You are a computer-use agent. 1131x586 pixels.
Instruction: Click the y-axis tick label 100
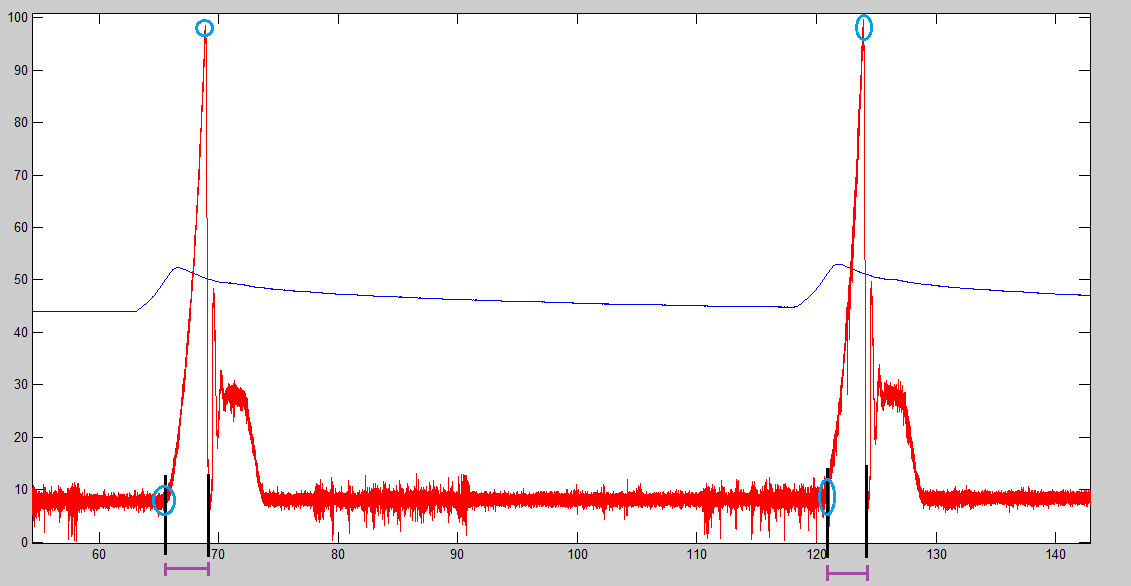(16, 18)
